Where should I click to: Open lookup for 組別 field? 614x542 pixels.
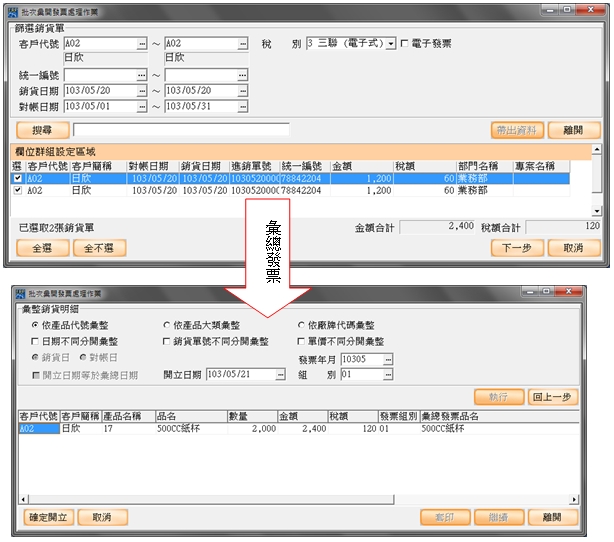[388, 374]
